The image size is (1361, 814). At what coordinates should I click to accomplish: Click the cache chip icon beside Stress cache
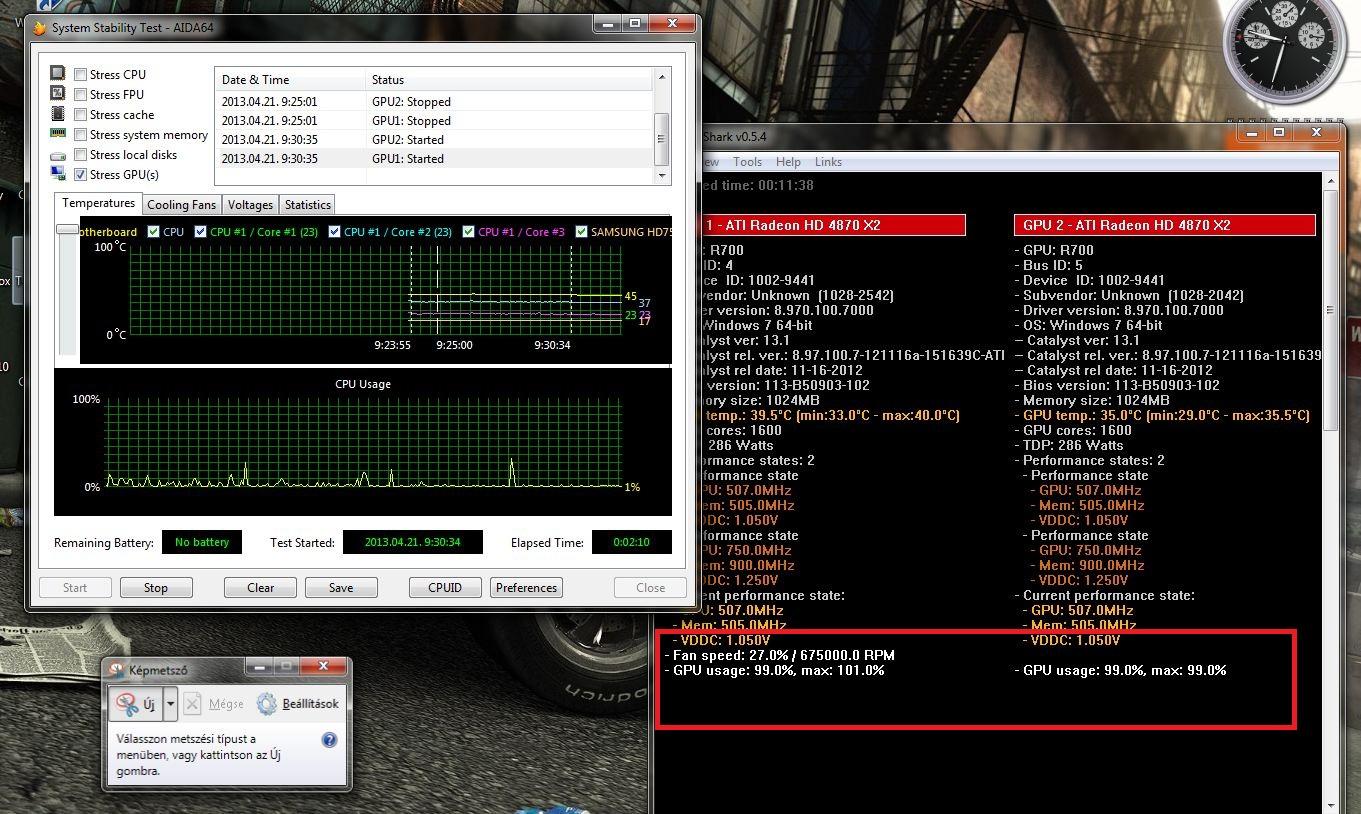click(57, 114)
